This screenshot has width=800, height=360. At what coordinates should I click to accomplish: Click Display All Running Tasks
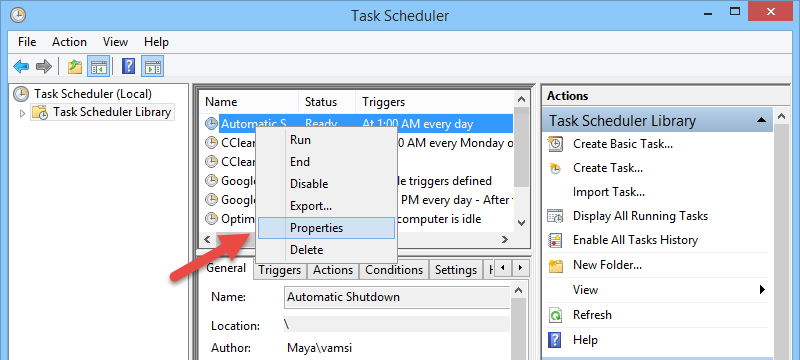point(640,216)
